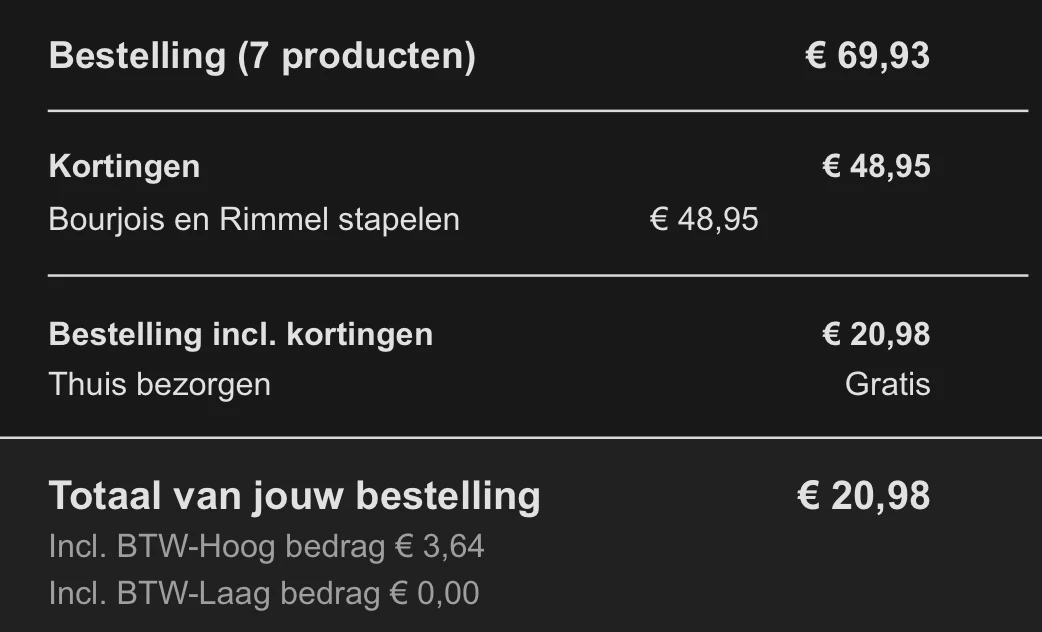Viewport: 1042px width, 632px height.
Task: Click Bestelling incl. kortingen label
Action: [241, 334]
